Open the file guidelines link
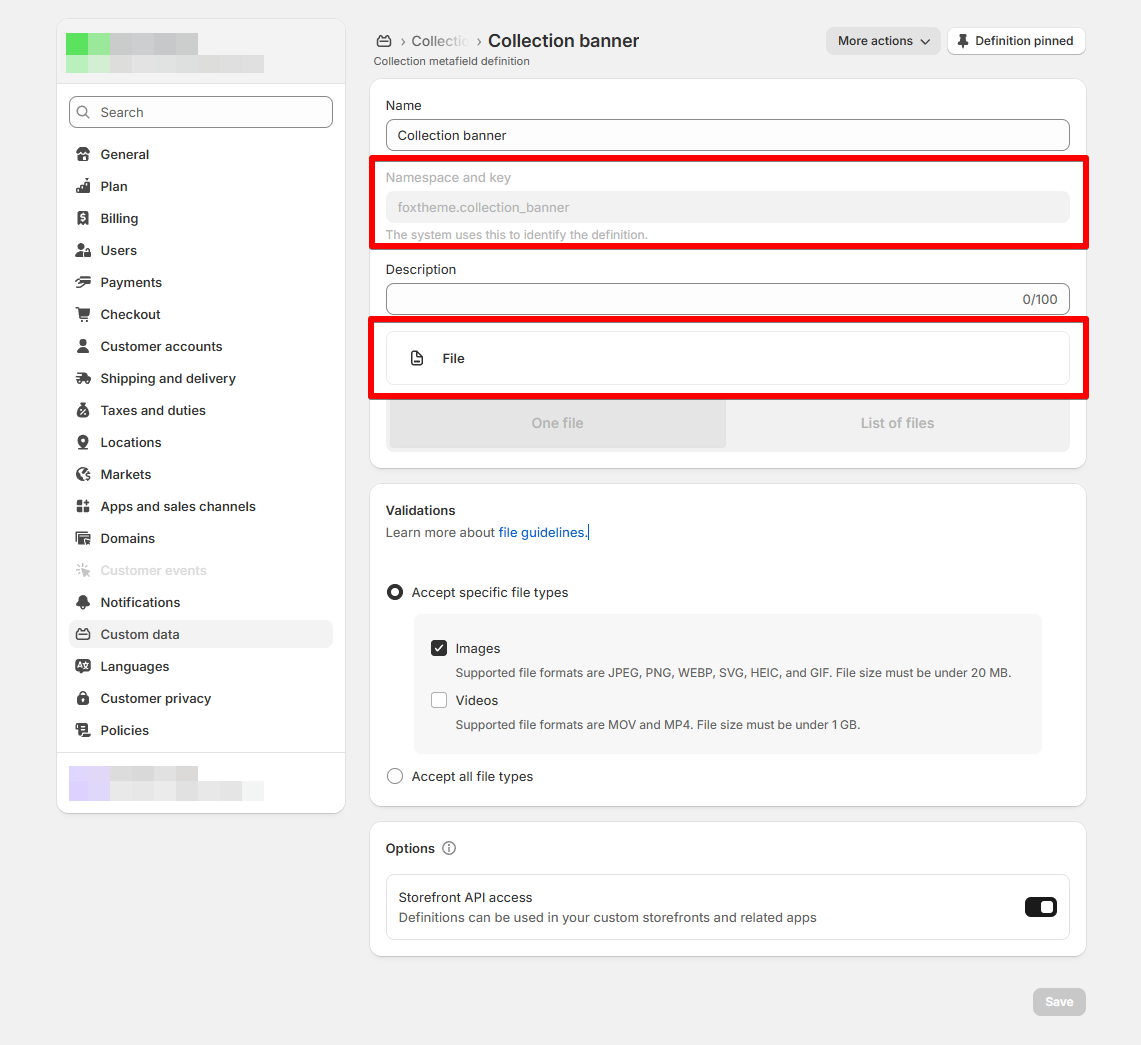The image size is (1141, 1045). 542,532
